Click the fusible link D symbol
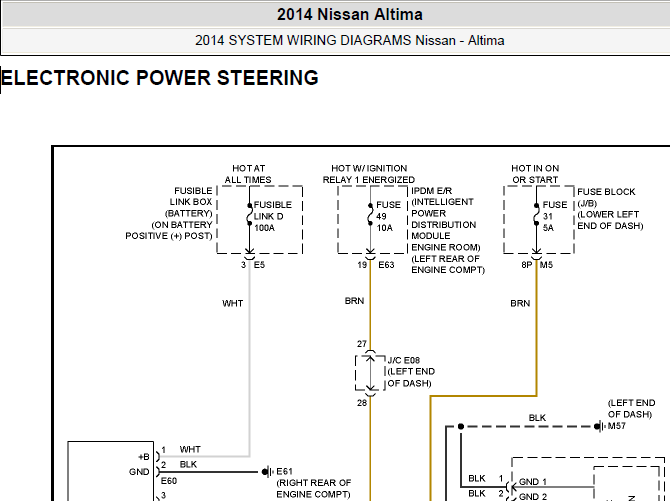This screenshot has height=501, width=670. point(250,214)
